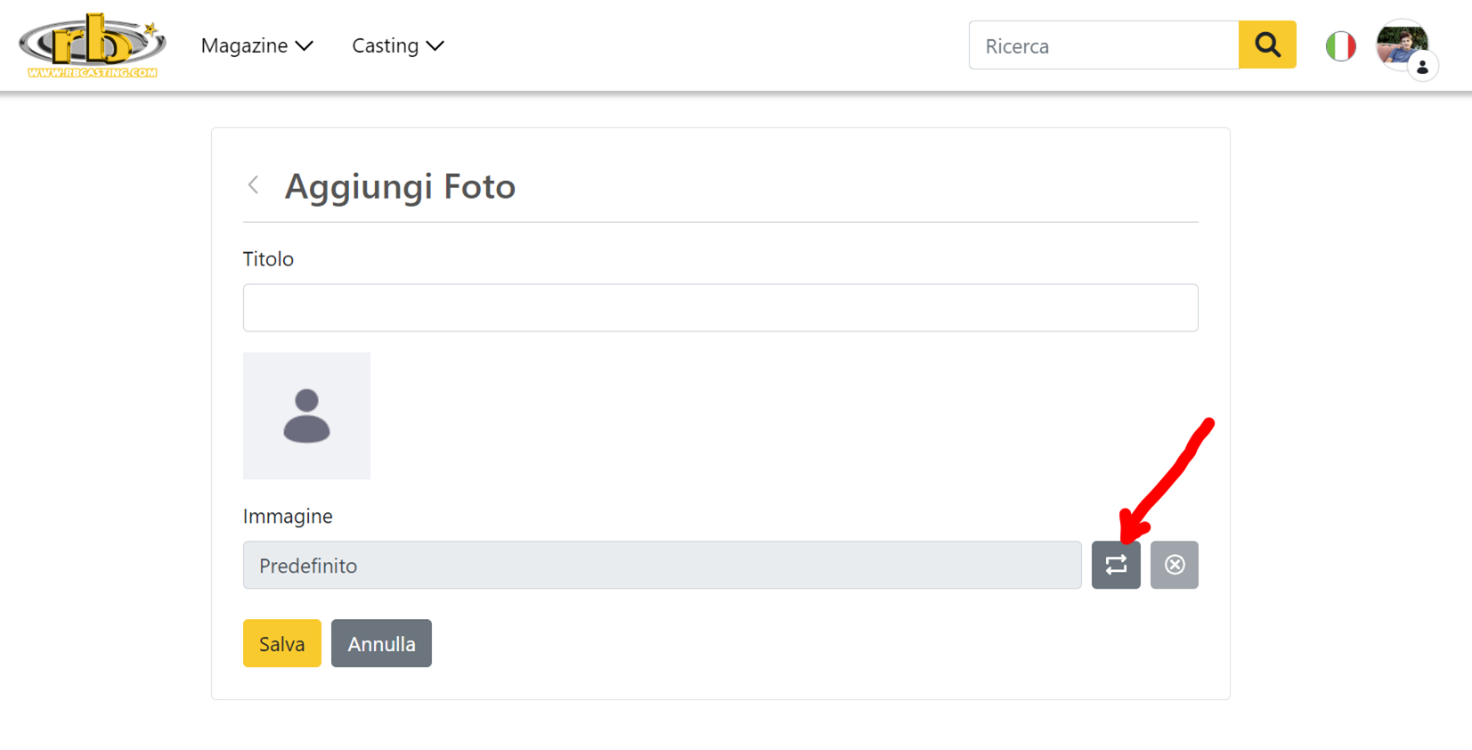Viewport: 1472px width, 750px height.
Task: Click the swap image button next to Predefinito
Action: pyautogui.click(x=1116, y=565)
